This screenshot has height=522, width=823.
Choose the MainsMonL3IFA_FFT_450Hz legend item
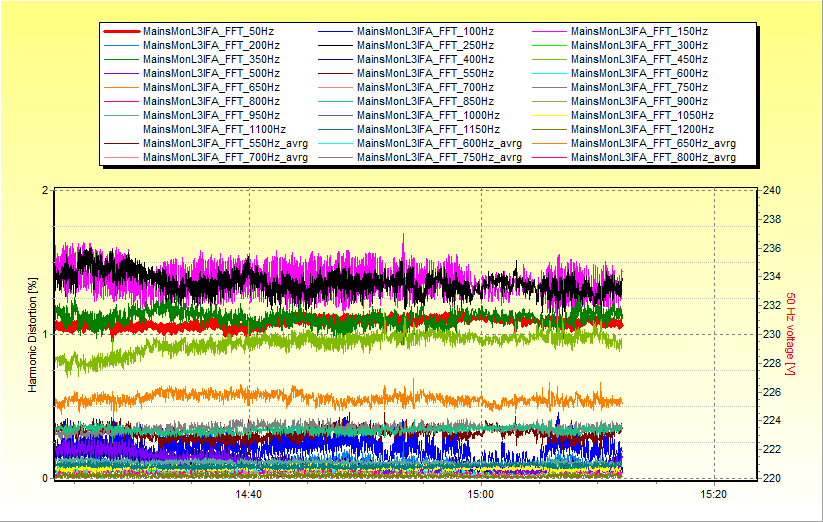[638, 59]
